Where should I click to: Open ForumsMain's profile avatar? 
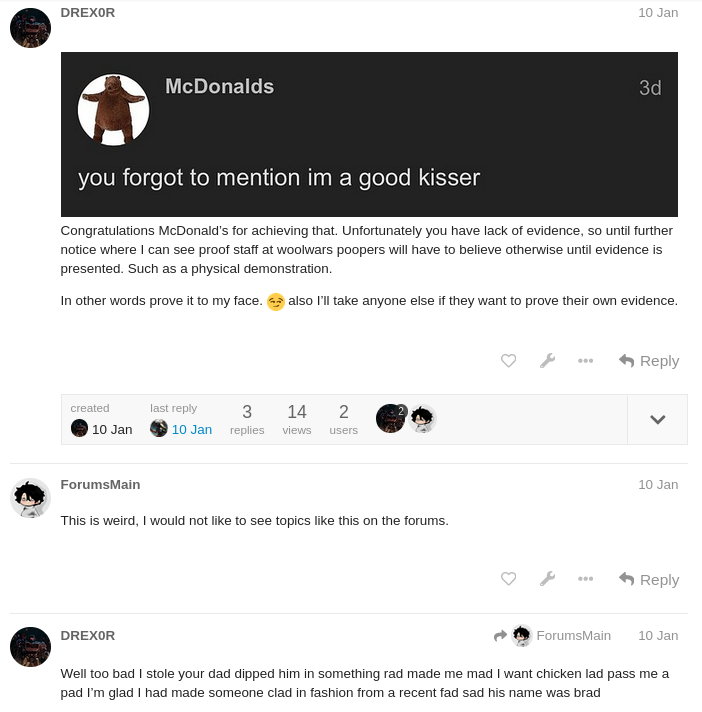[30, 497]
